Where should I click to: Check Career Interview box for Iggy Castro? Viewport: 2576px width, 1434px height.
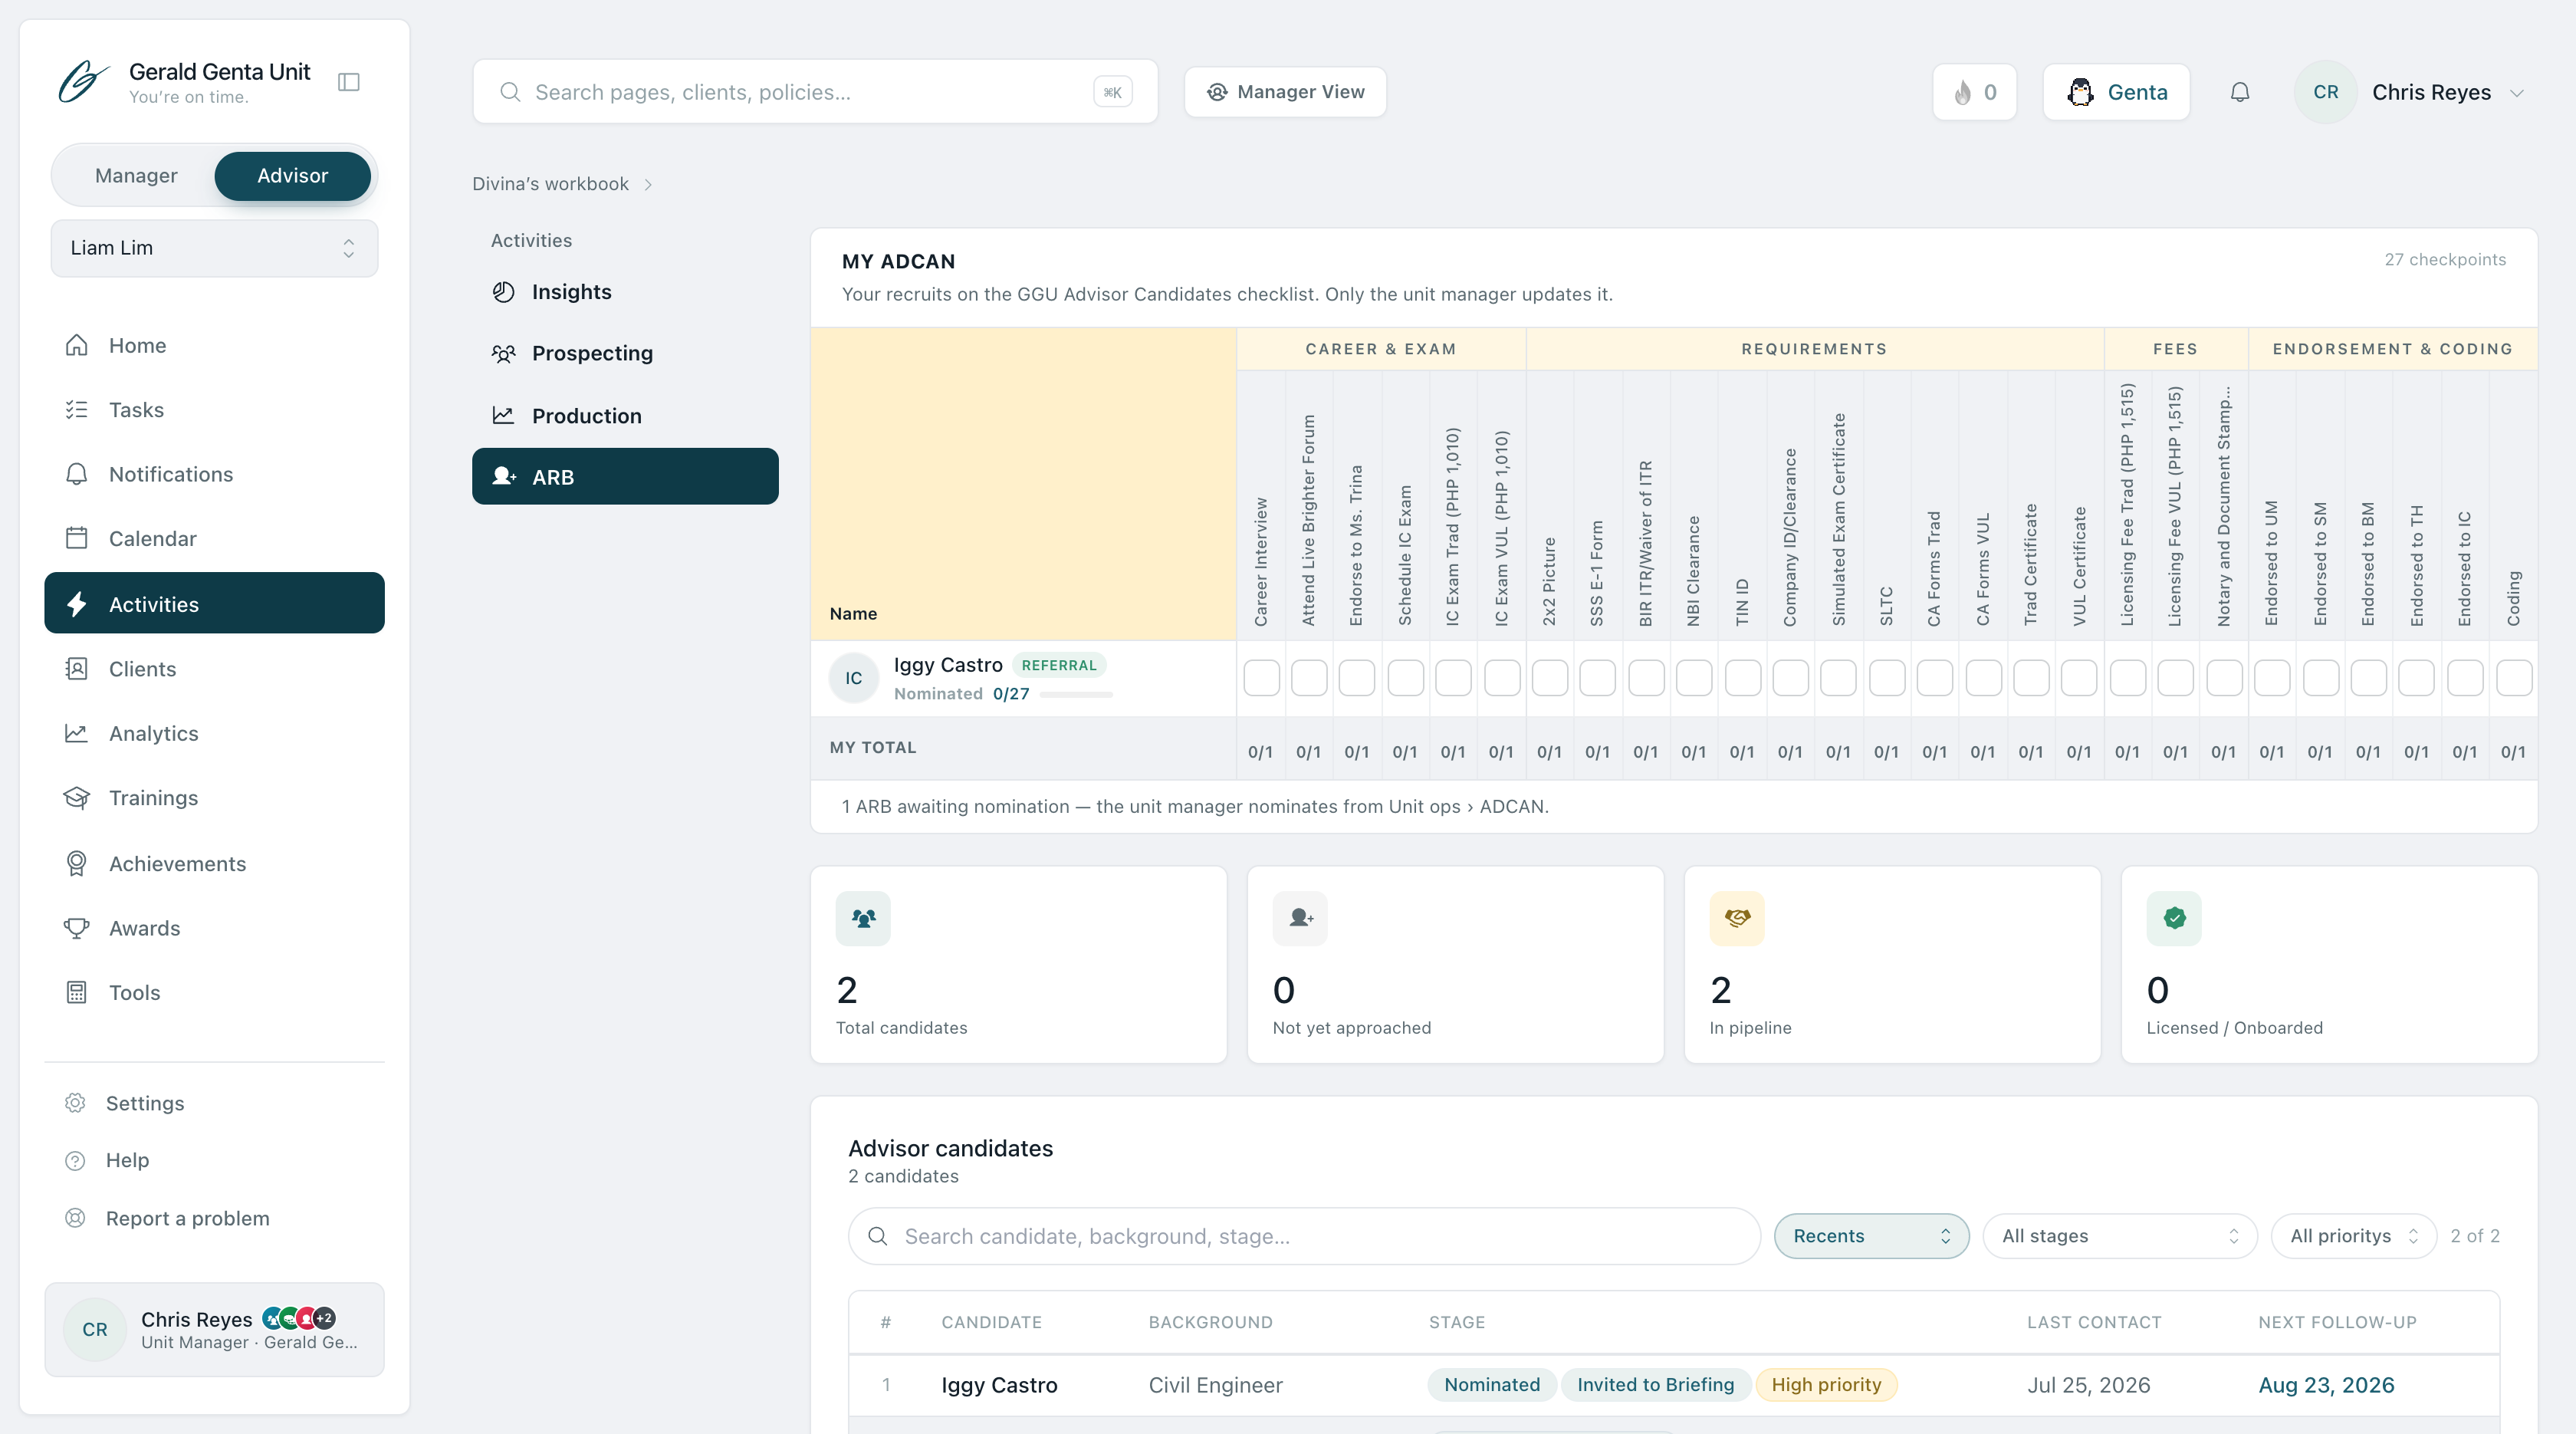[1261, 678]
